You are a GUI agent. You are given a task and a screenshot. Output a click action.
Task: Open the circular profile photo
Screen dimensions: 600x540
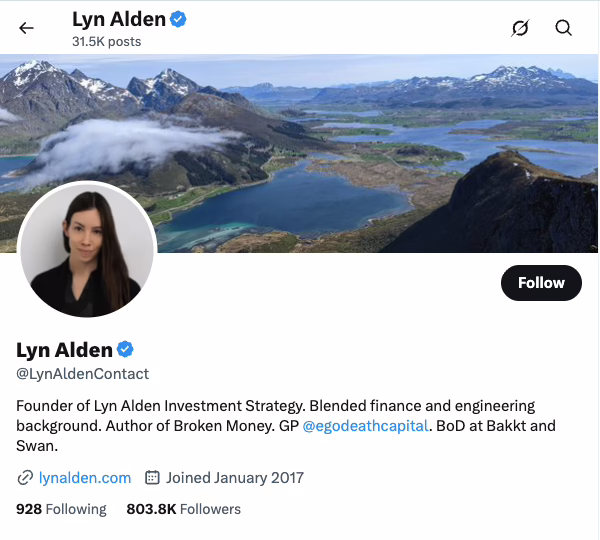tap(87, 249)
